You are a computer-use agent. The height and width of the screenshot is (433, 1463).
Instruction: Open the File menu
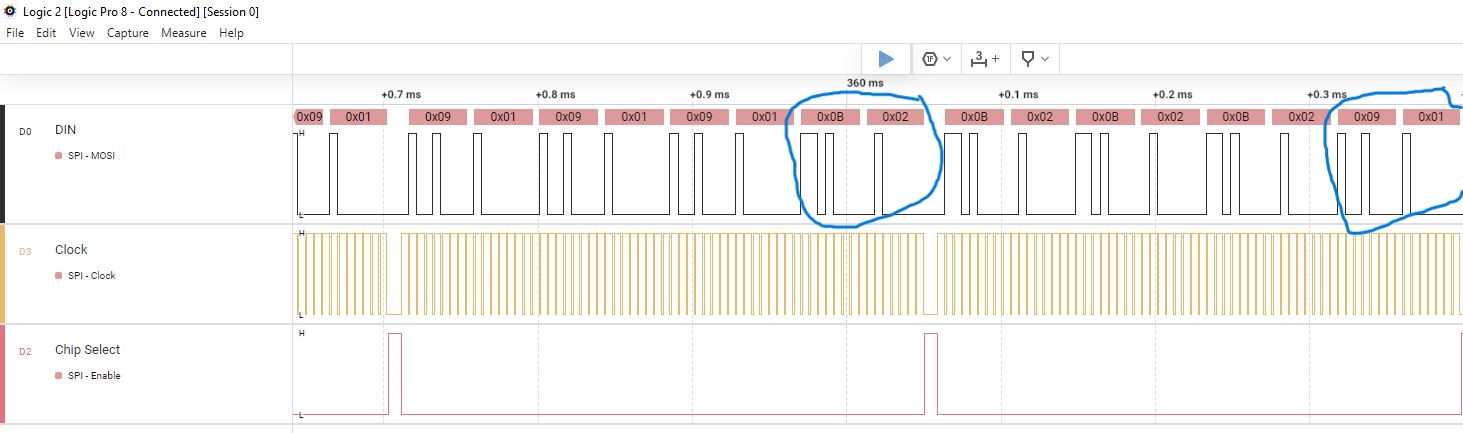pos(15,33)
